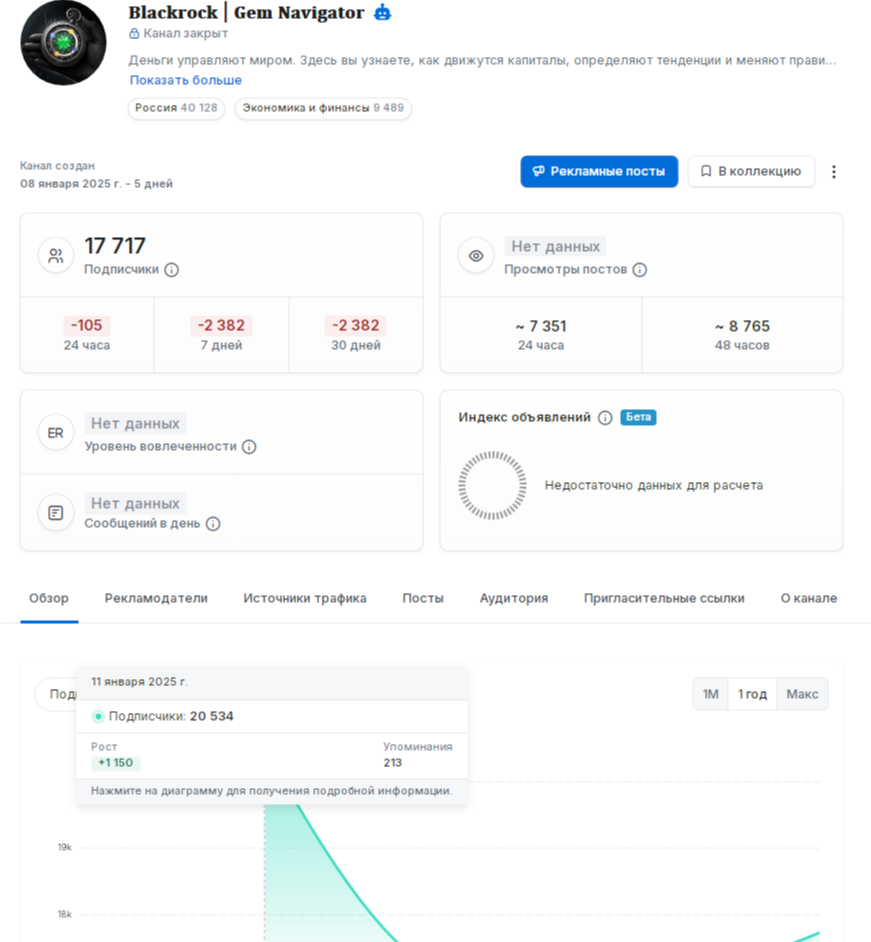Select the '1 год' chart range
Image resolution: width=871 pixels, height=942 pixels.
point(753,694)
